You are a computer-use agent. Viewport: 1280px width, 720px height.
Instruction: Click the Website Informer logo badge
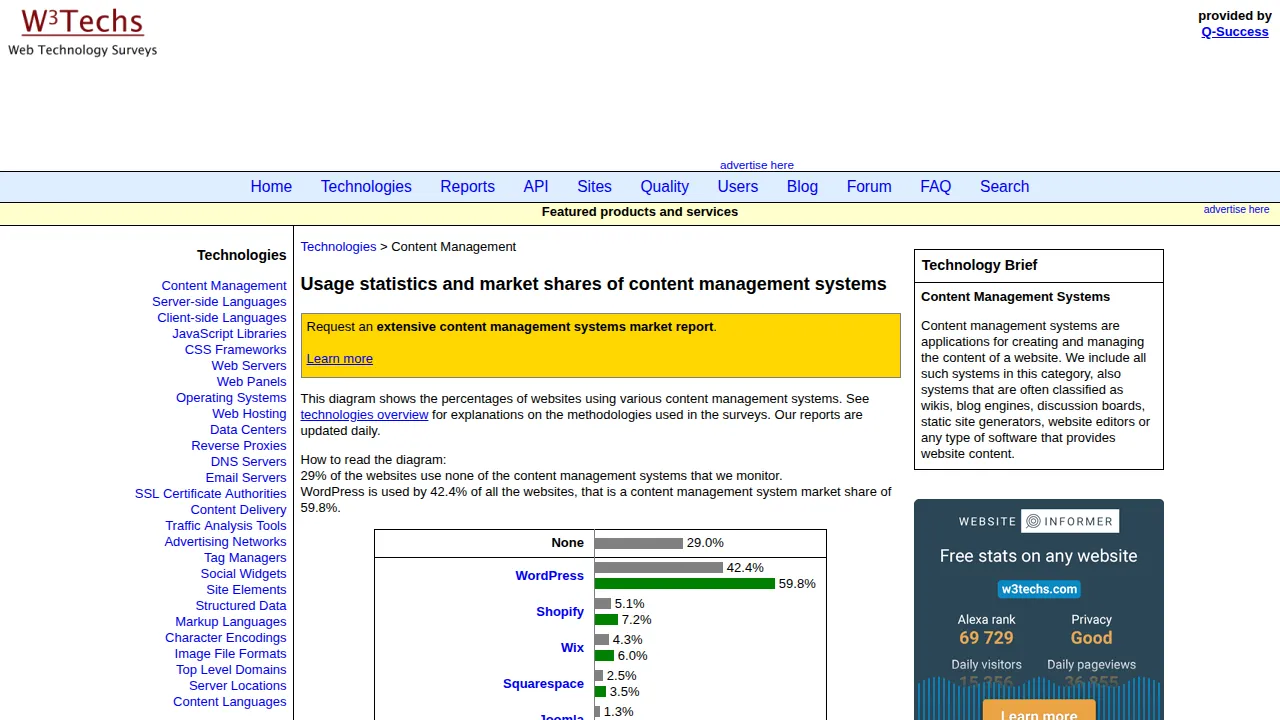(1038, 521)
